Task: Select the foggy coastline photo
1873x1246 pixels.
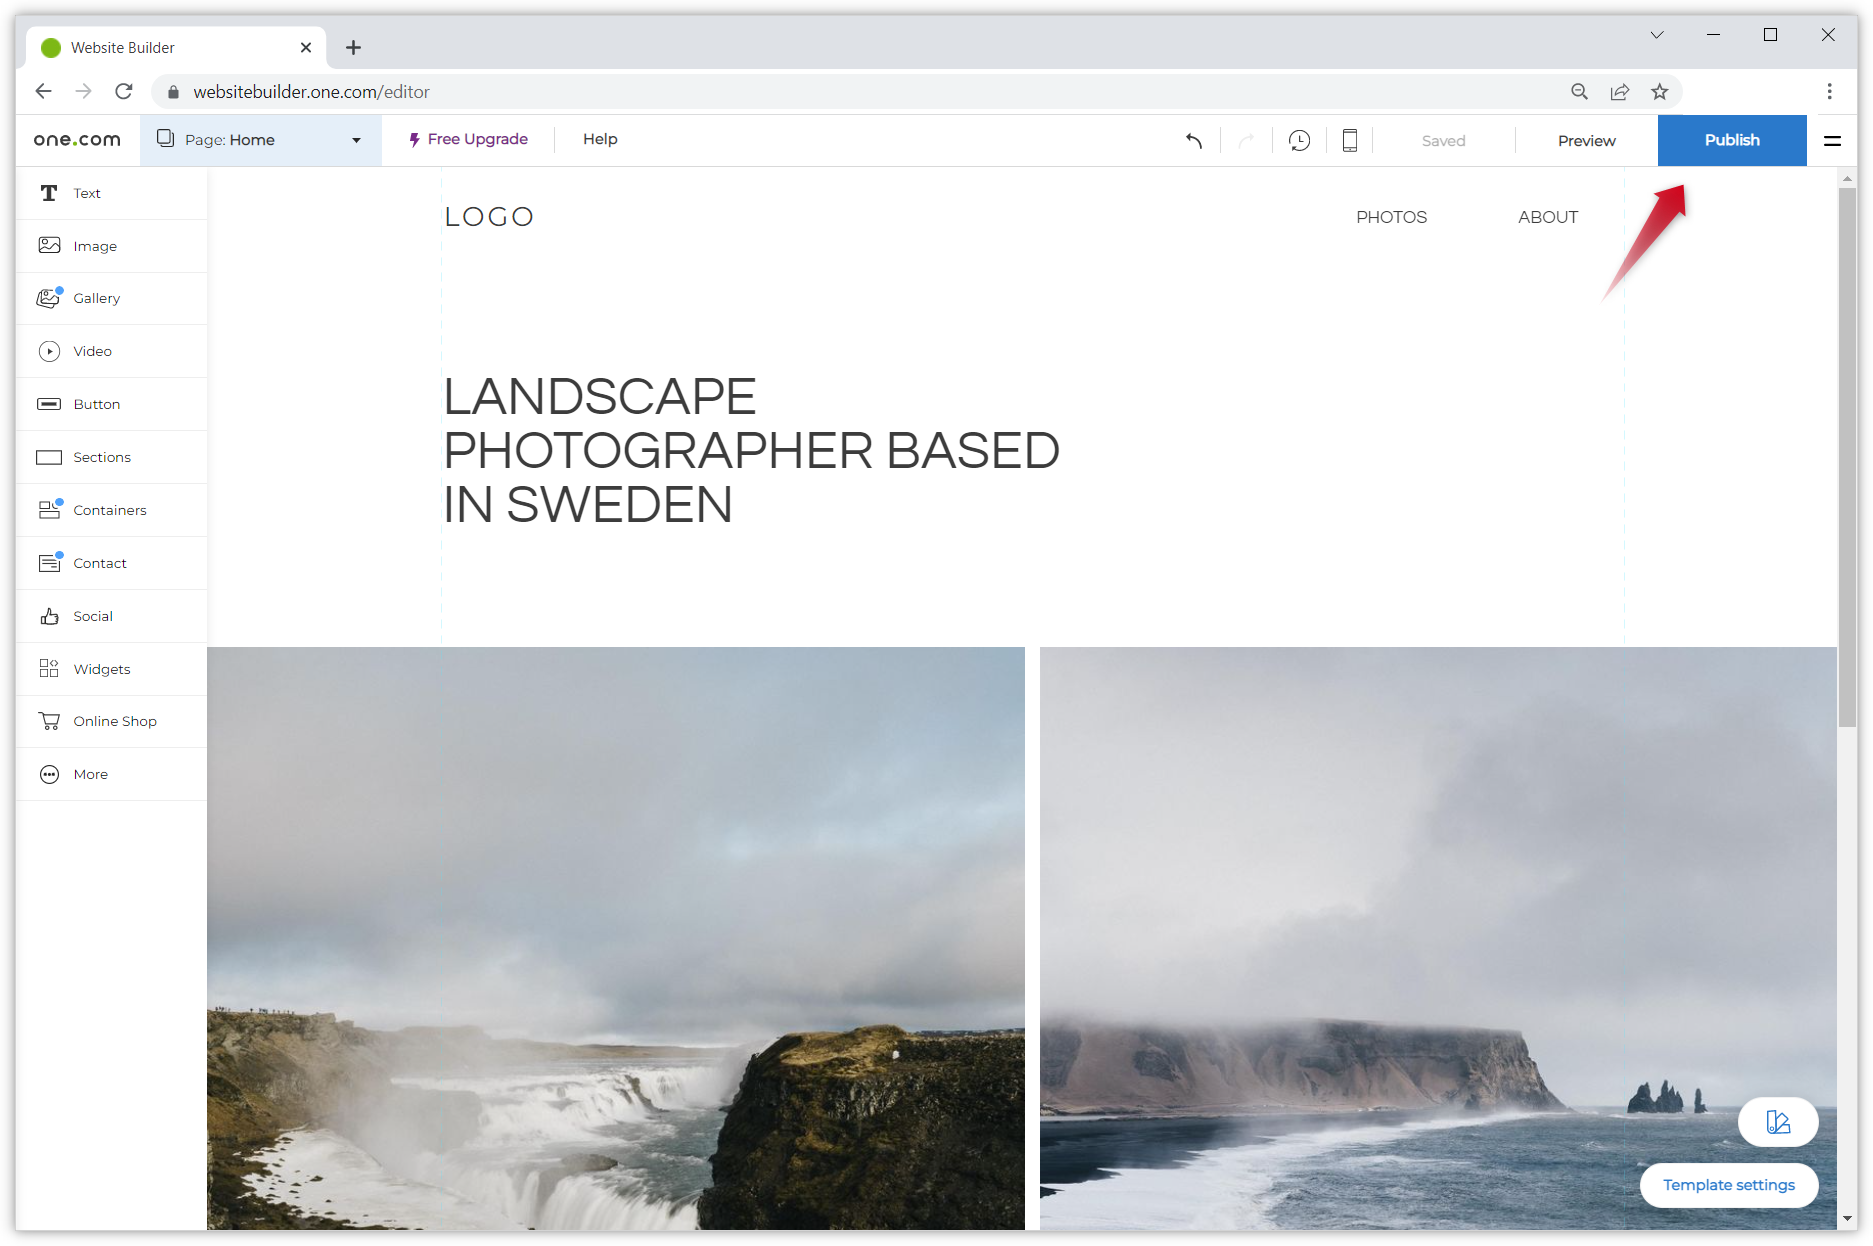Action: coord(1438,938)
